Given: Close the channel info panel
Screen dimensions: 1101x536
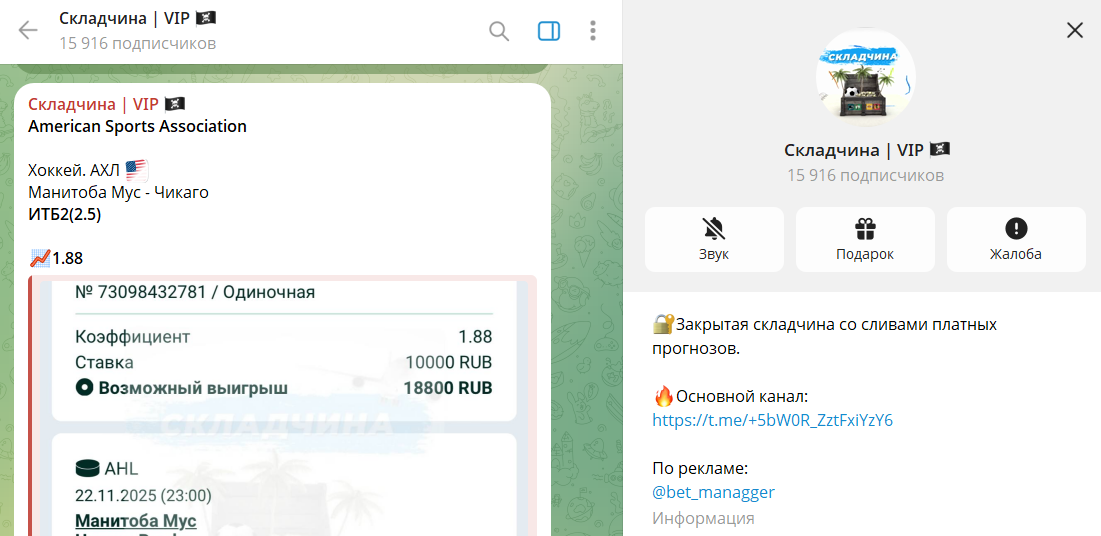Looking at the screenshot, I should (x=1075, y=30).
